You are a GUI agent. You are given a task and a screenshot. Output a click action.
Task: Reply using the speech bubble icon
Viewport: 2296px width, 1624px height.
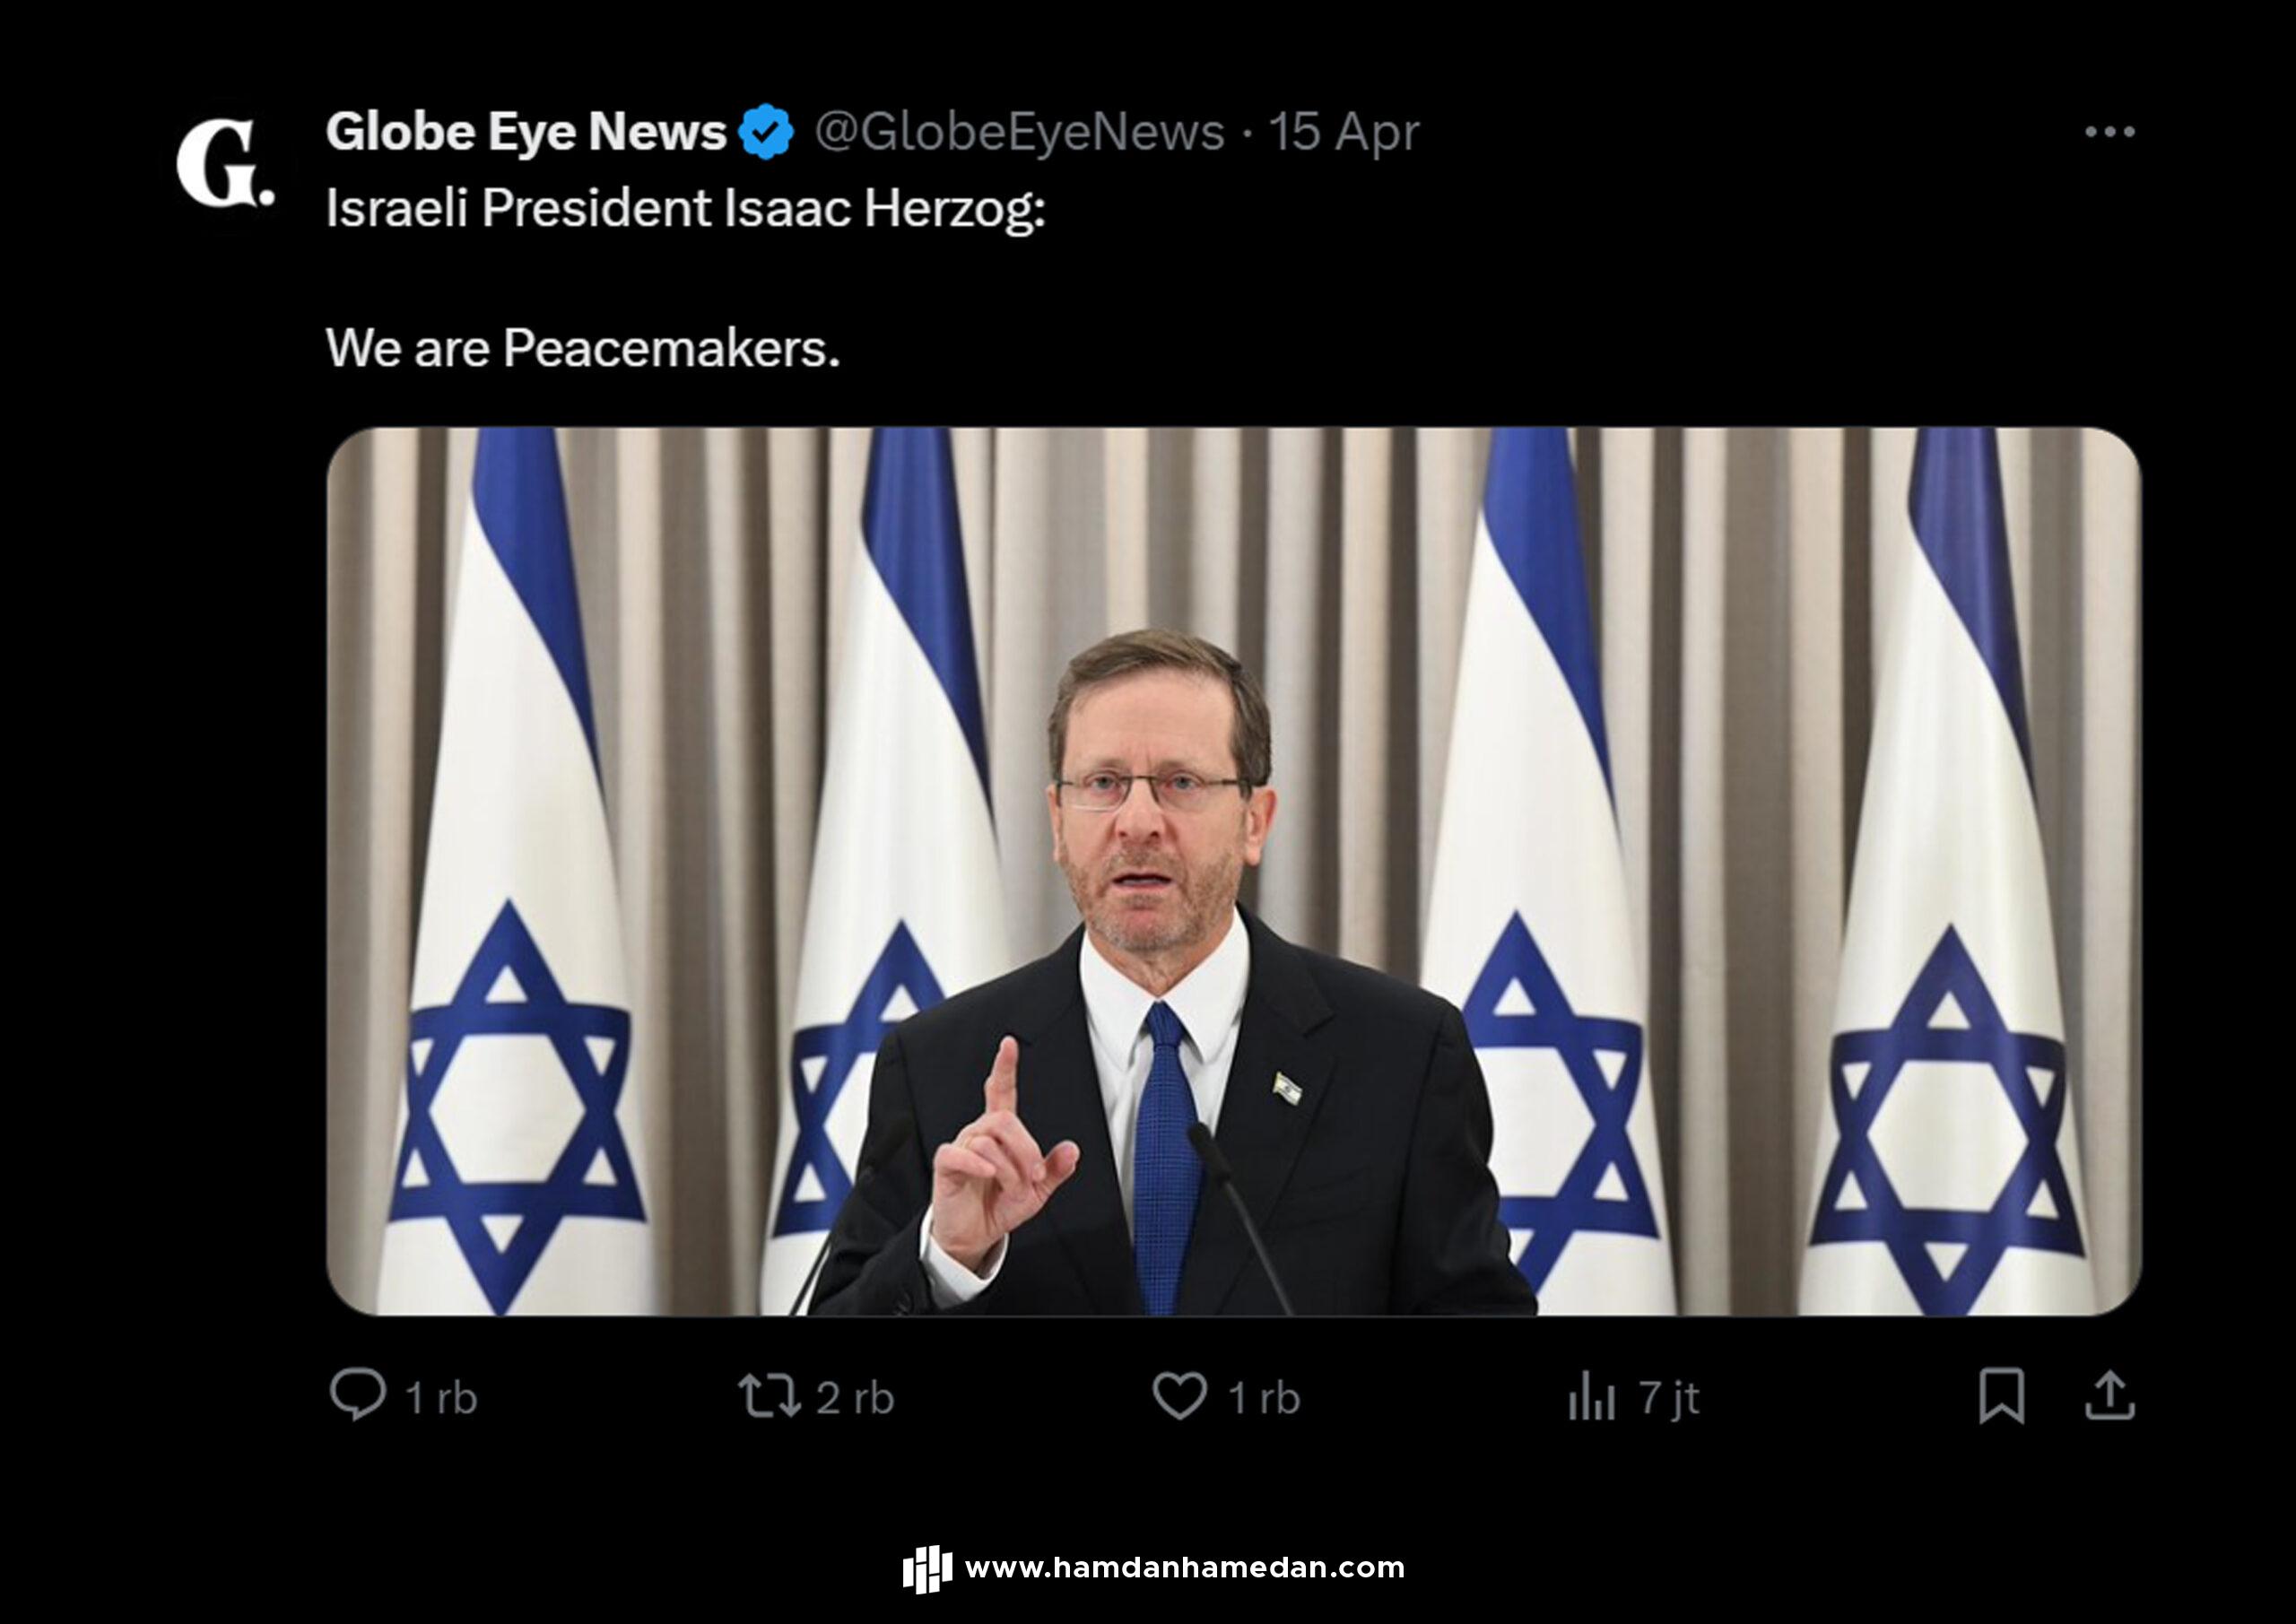coord(357,1394)
